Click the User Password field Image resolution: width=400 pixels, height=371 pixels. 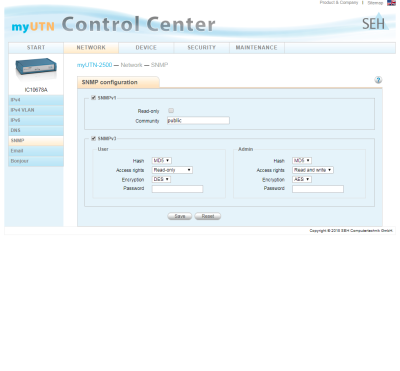click(x=177, y=189)
